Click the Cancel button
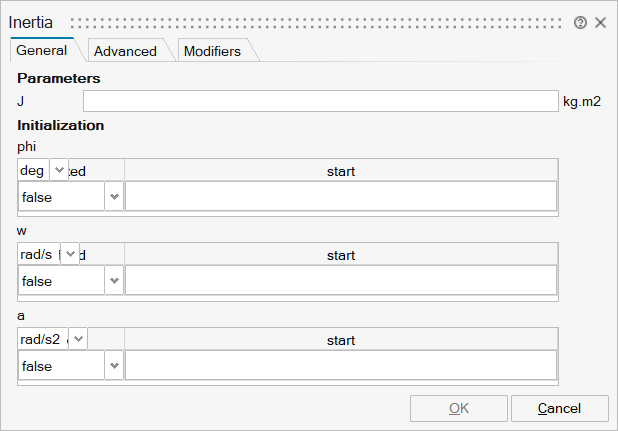This screenshot has height=431, width=618. tap(559, 408)
